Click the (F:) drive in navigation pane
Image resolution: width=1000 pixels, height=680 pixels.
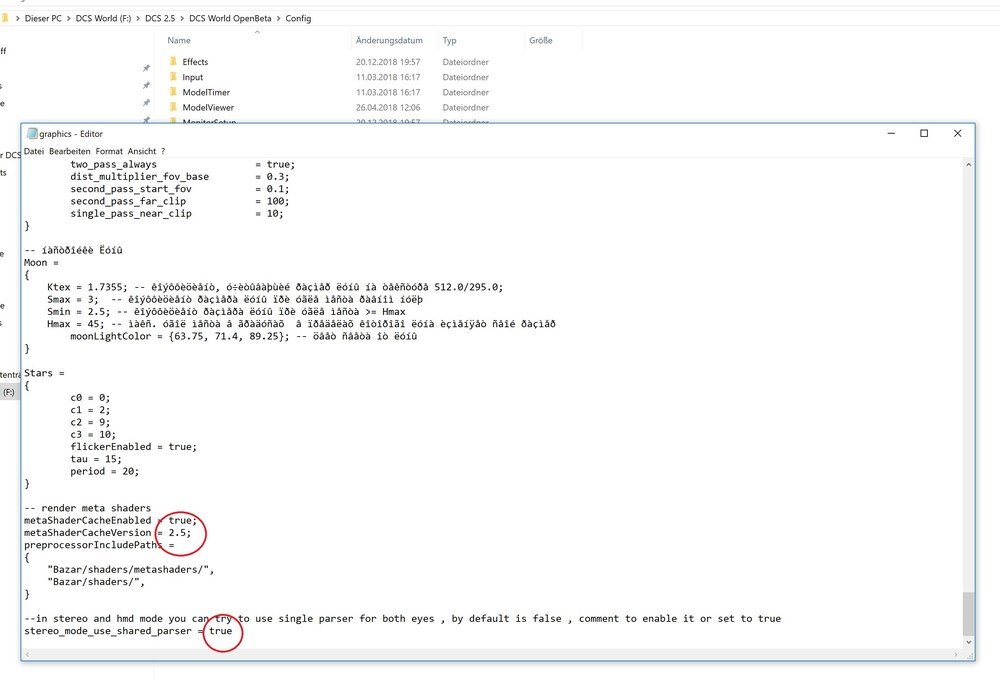click(x=9, y=392)
